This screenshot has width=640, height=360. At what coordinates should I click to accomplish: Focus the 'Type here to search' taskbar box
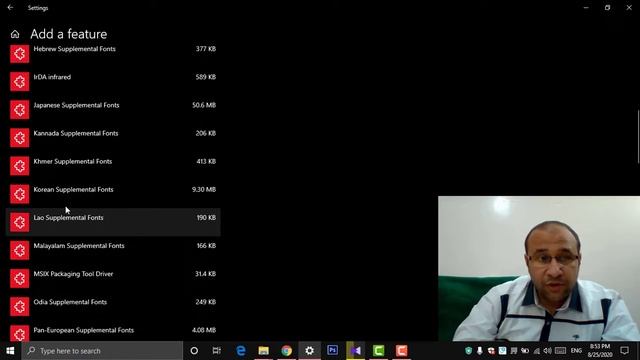point(102,351)
